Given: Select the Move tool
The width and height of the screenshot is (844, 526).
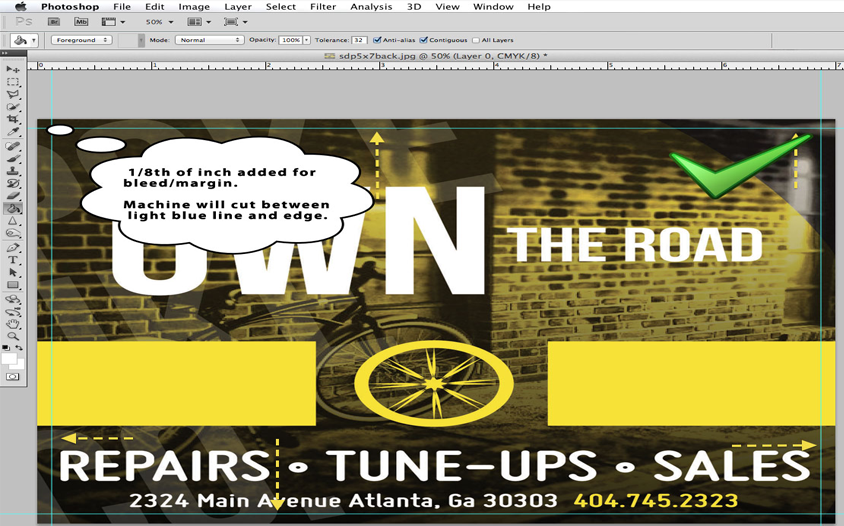Looking at the screenshot, I should click(x=13, y=69).
